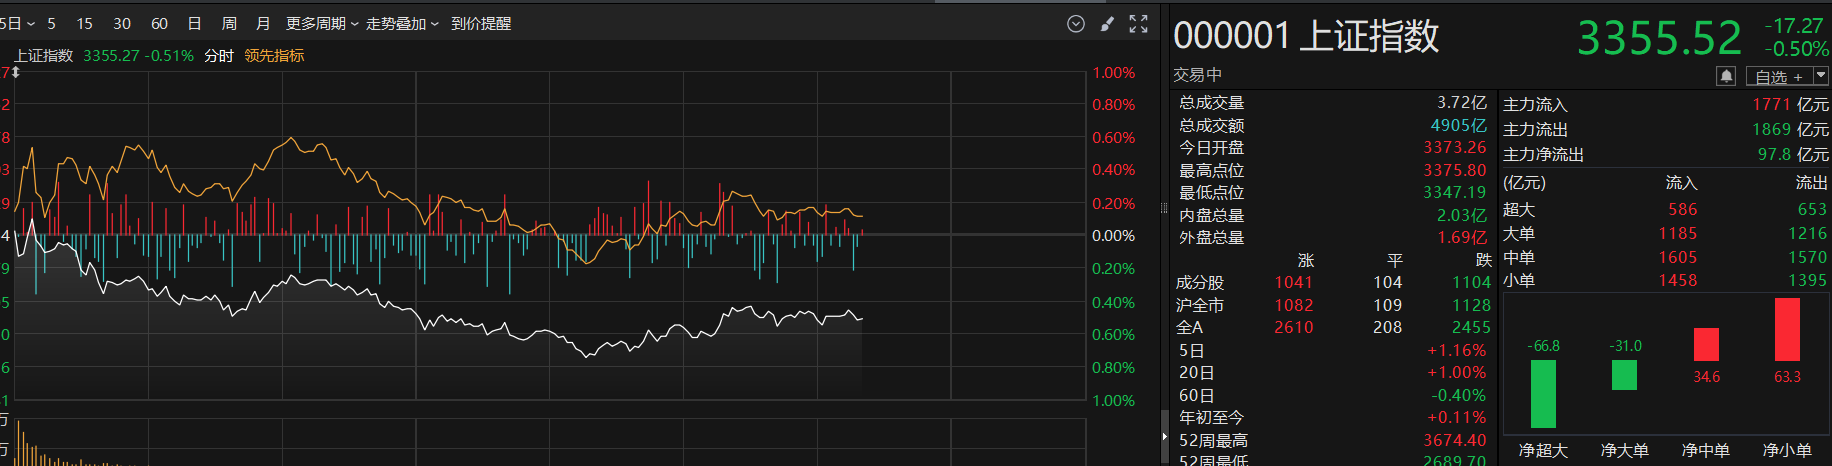
Task: Click the panel splitter grip handle
Action: [1164, 208]
